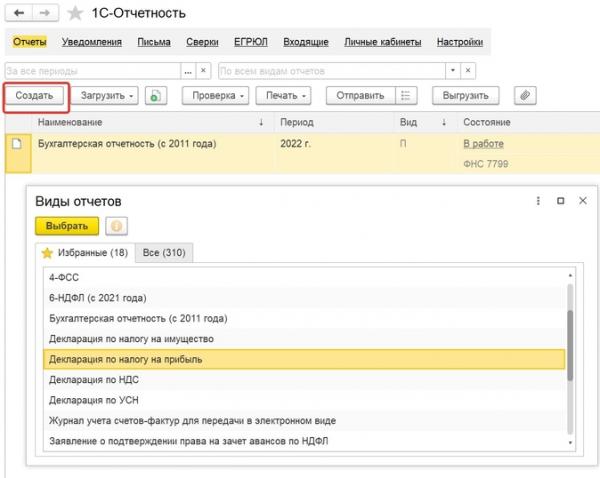This screenshot has height=478, width=600.
Task: Open the Отчеты tab
Action: click(29, 42)
